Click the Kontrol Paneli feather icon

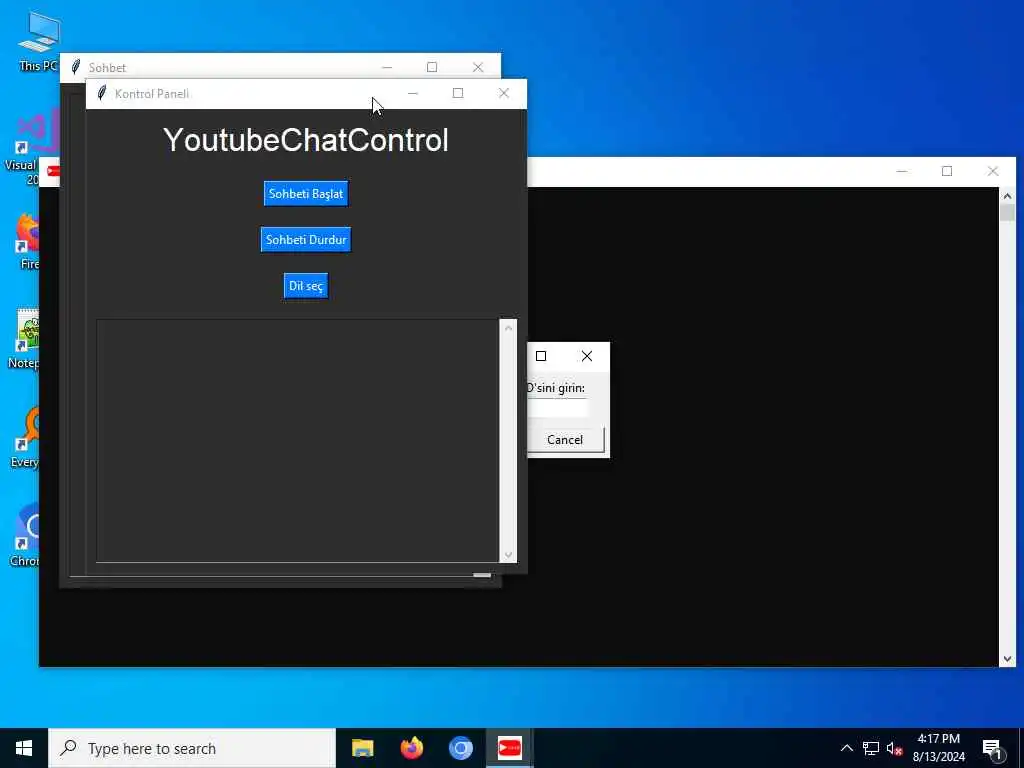point(101,93)
